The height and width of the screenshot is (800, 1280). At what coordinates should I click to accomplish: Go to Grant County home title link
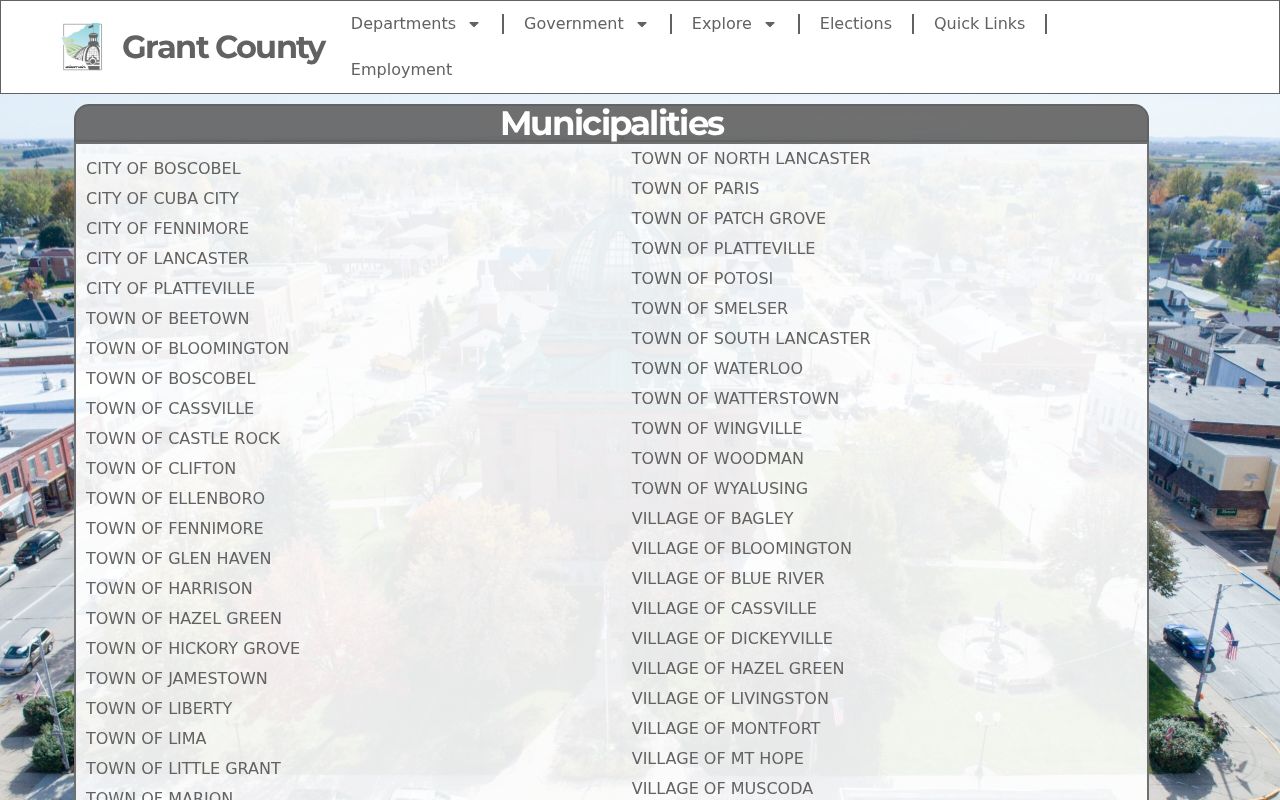coord(223,47)
